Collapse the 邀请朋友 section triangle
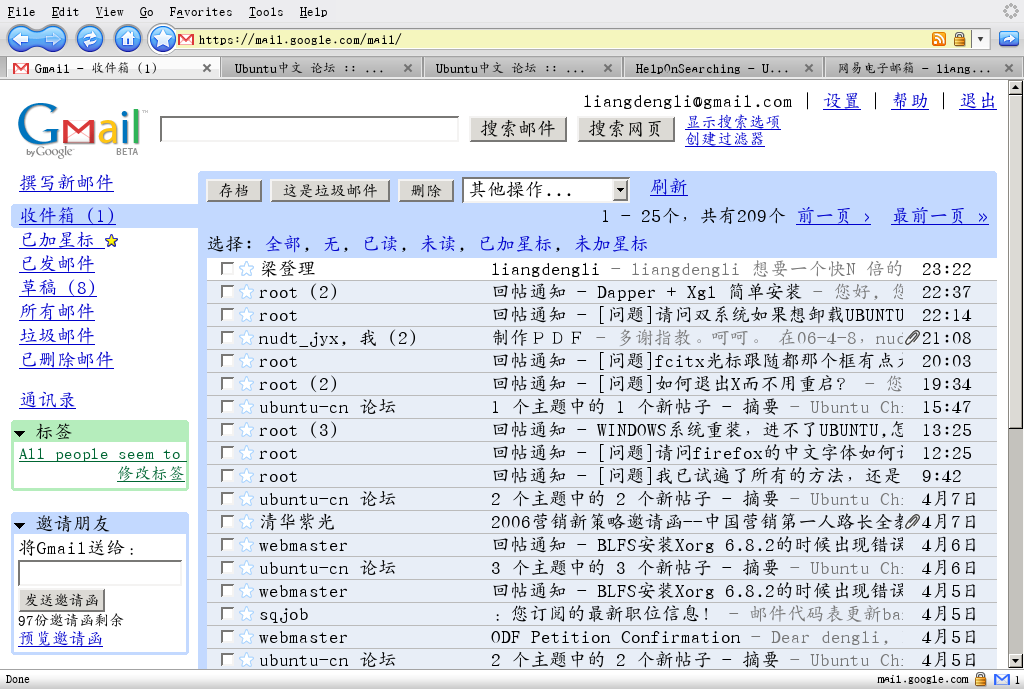The width and height of the screenshot is (1024, 689). point(20,525)
